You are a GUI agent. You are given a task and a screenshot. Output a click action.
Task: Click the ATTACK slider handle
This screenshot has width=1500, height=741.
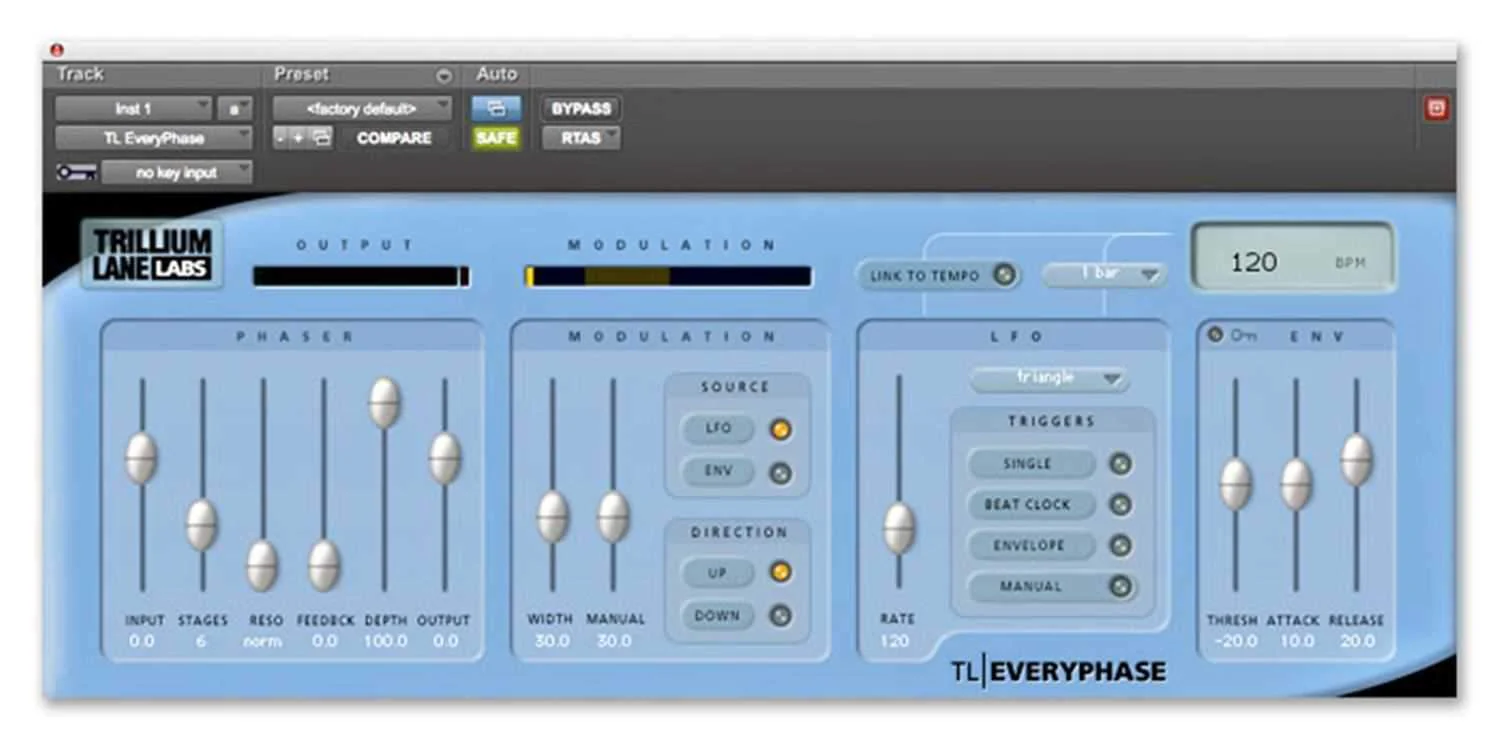click(1297, 484)
